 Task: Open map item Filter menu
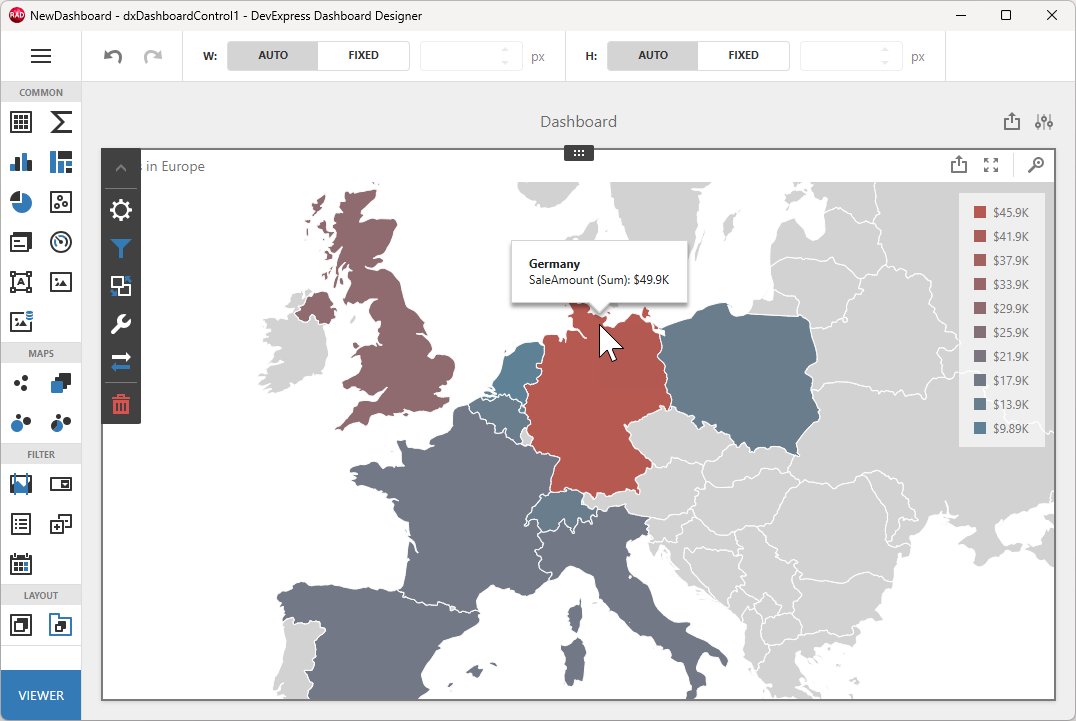(x=121, y=248)
